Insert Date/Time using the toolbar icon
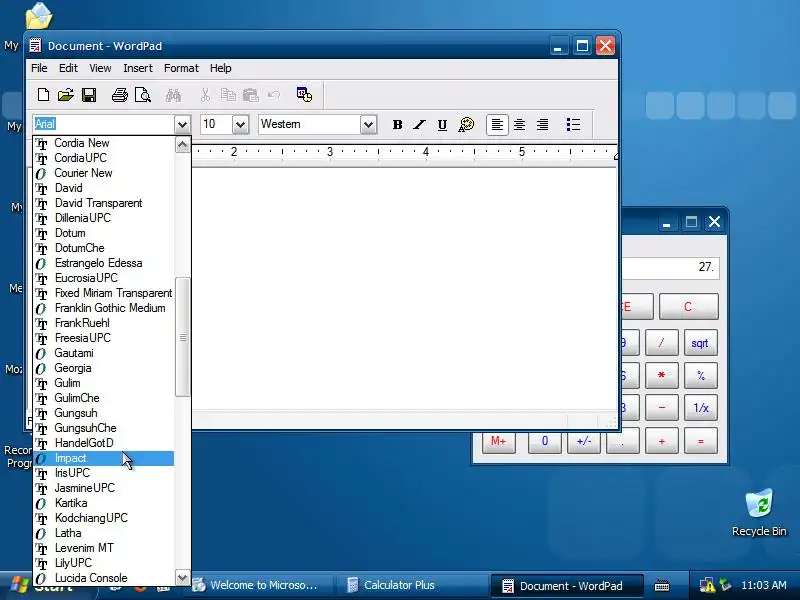 [304, 94]
